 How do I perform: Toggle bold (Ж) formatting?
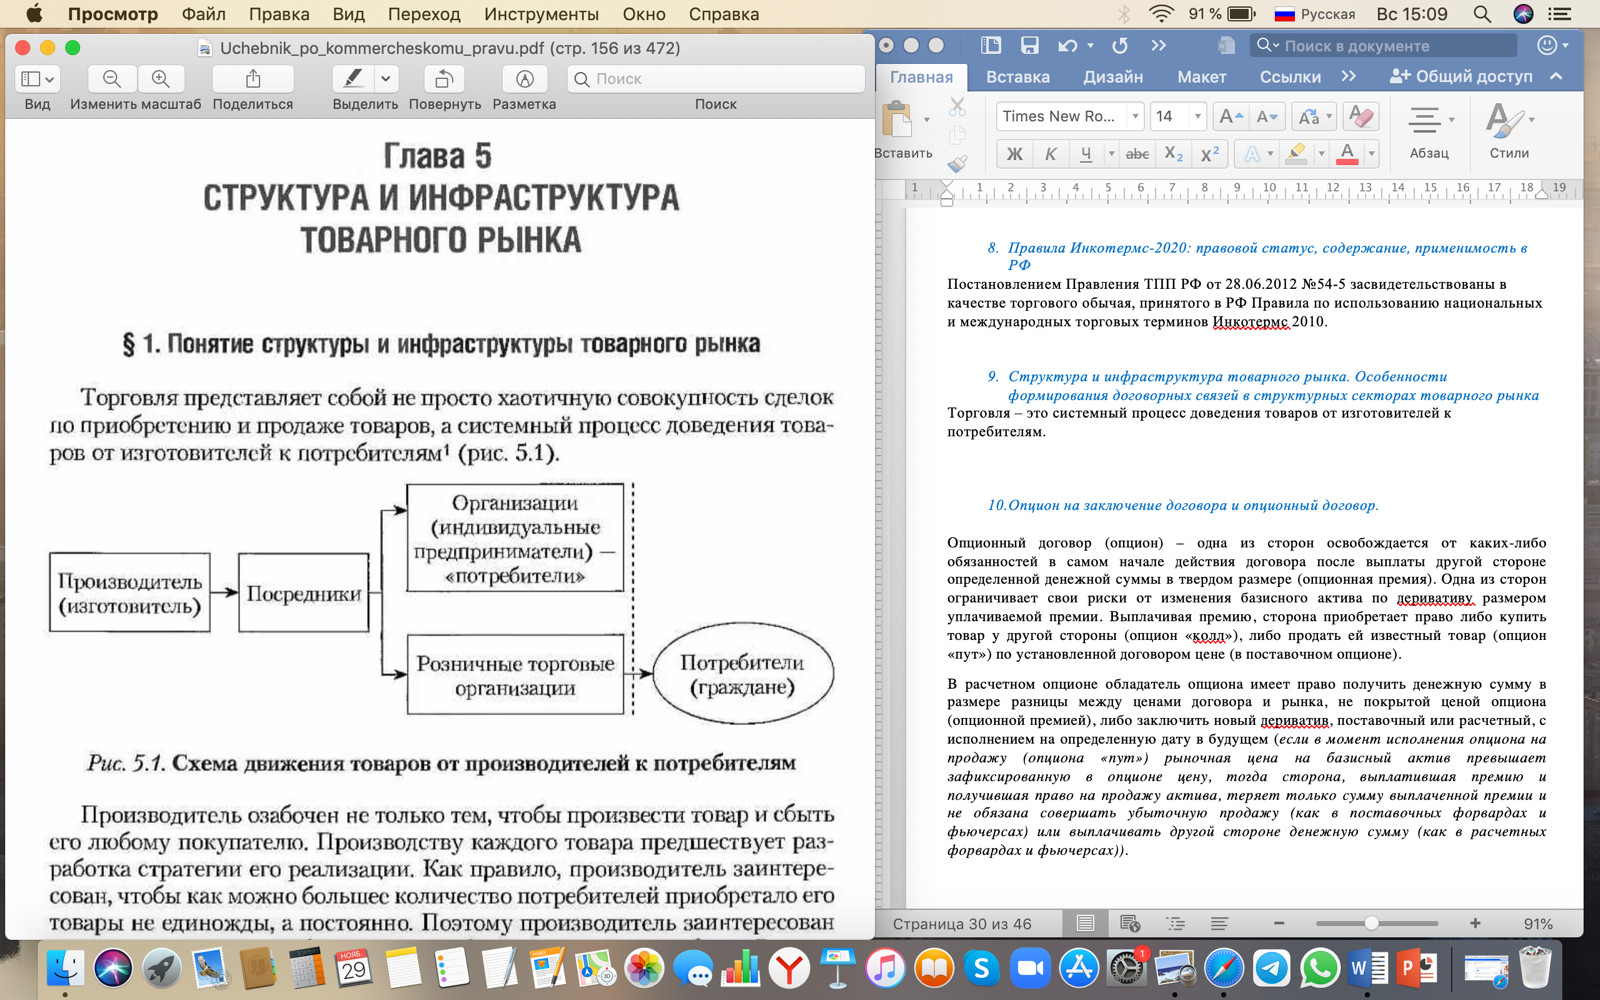pos(1014,154)
